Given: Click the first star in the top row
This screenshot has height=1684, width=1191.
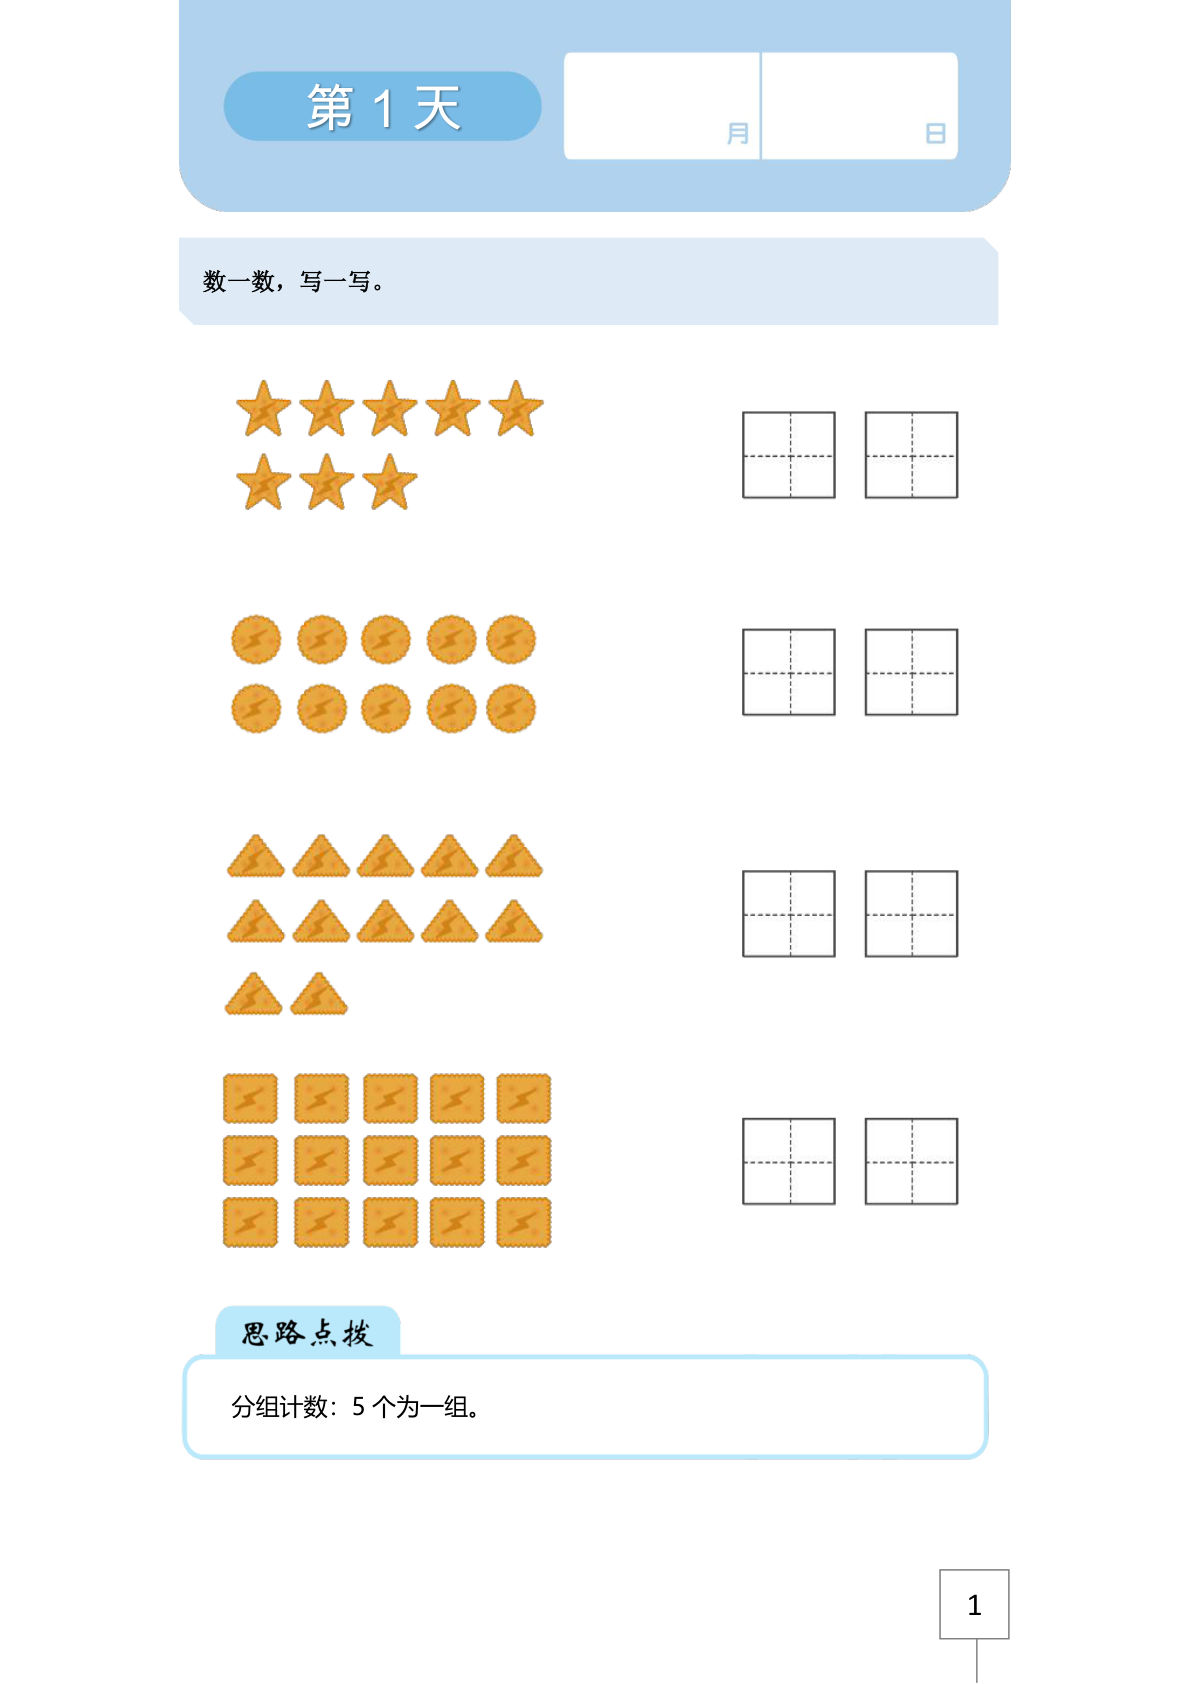Looking at the screenshot, I should [263, 409].
